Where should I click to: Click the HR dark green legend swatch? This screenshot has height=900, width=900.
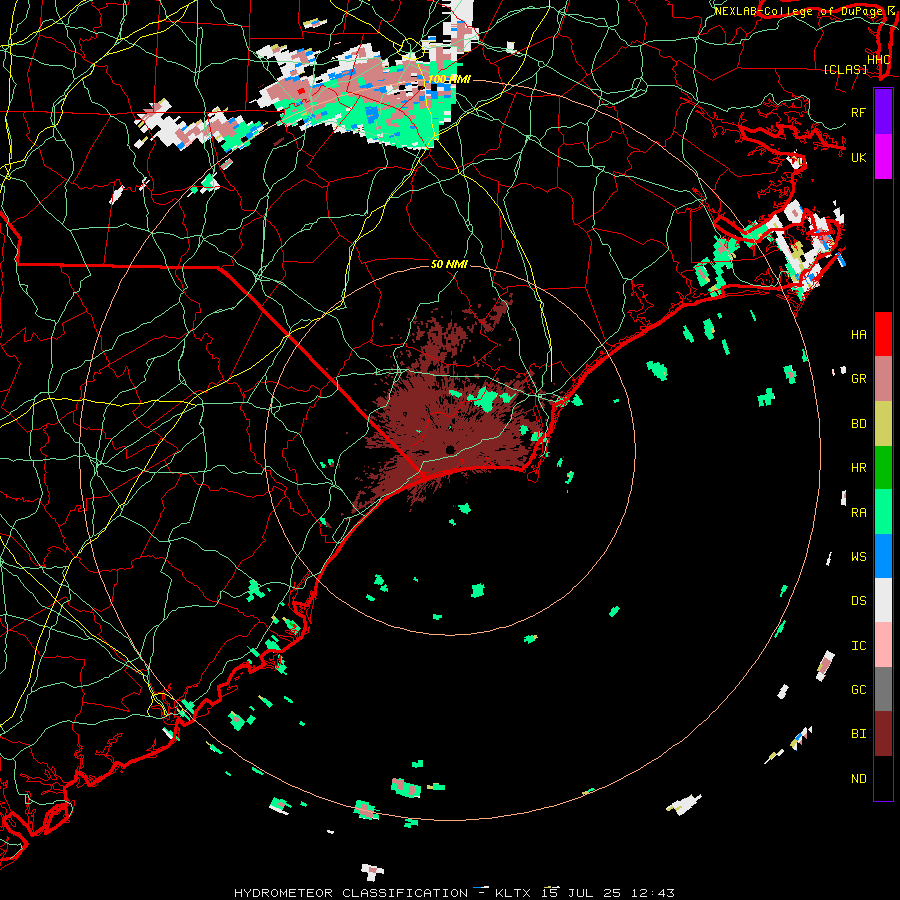[x=883, y=468]
